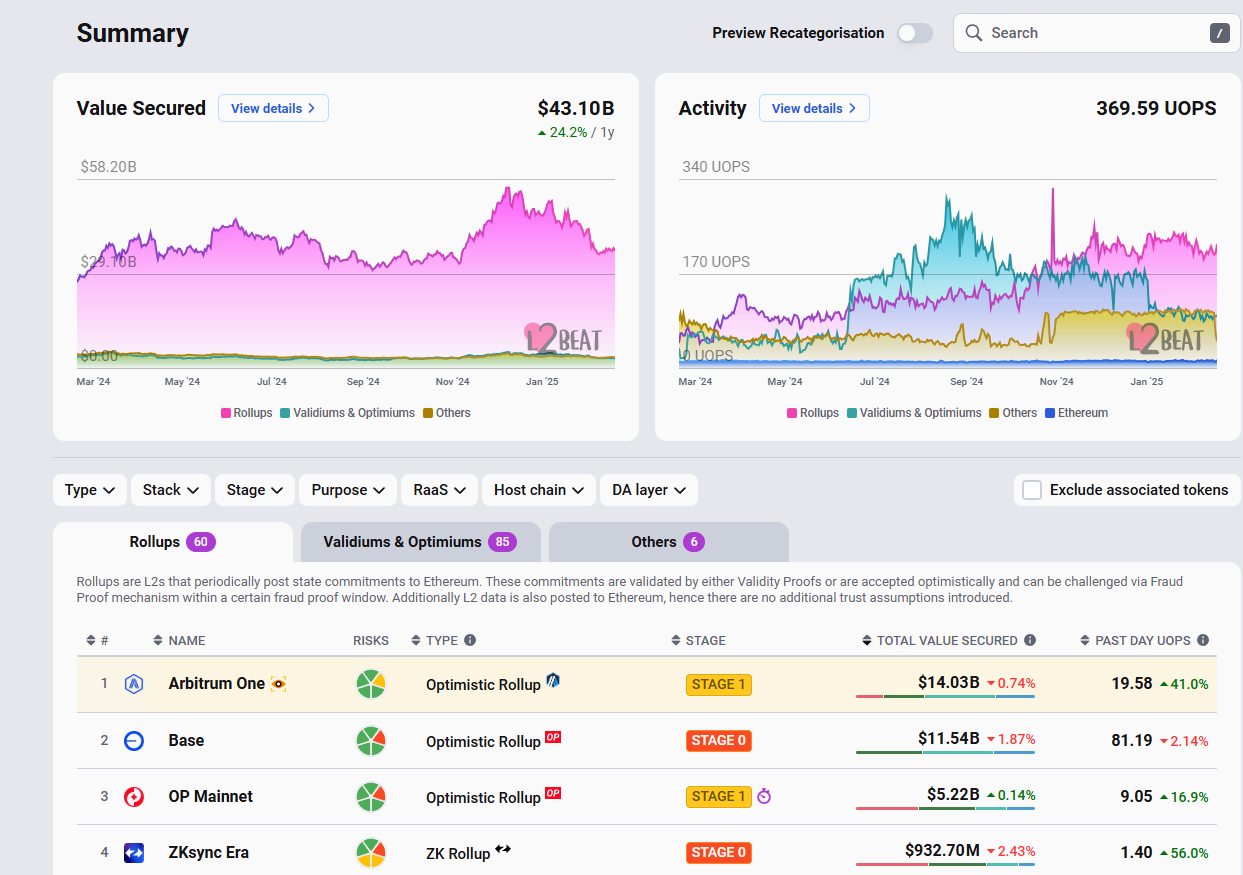Open the OP Mainnet project link
The height and width of the screenshot is (875, 1243).
(x=211, y=797)
